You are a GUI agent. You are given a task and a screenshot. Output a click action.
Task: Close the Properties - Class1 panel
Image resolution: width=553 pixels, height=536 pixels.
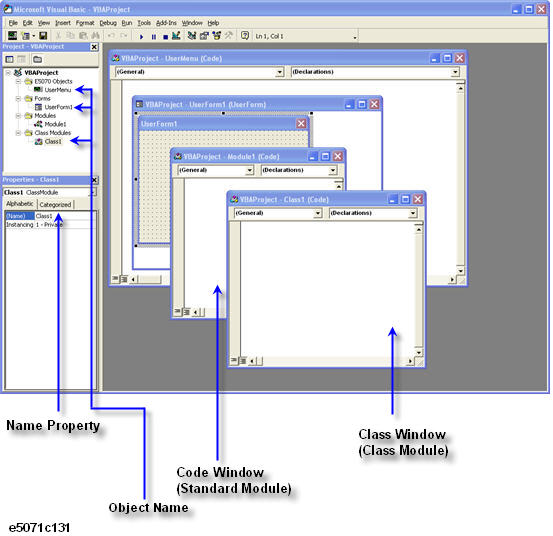coord(95,180)
